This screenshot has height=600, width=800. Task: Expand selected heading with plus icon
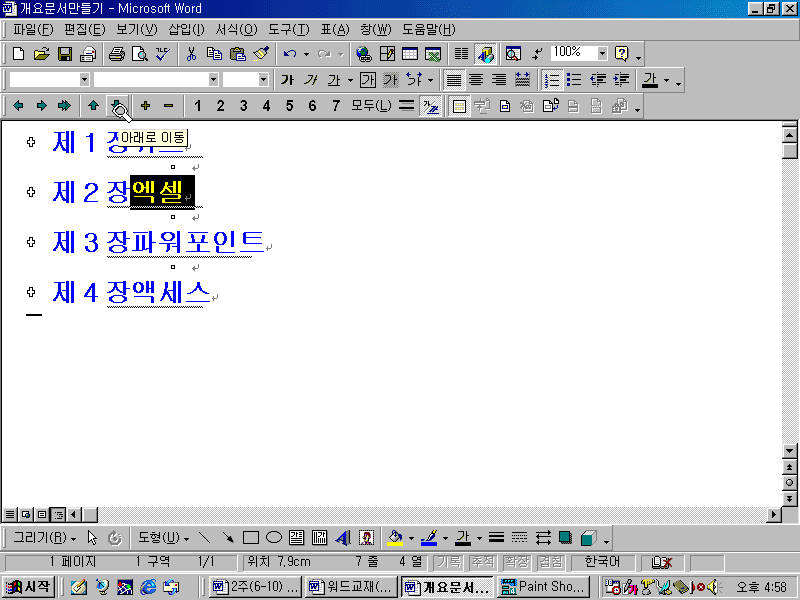(145, 106)
